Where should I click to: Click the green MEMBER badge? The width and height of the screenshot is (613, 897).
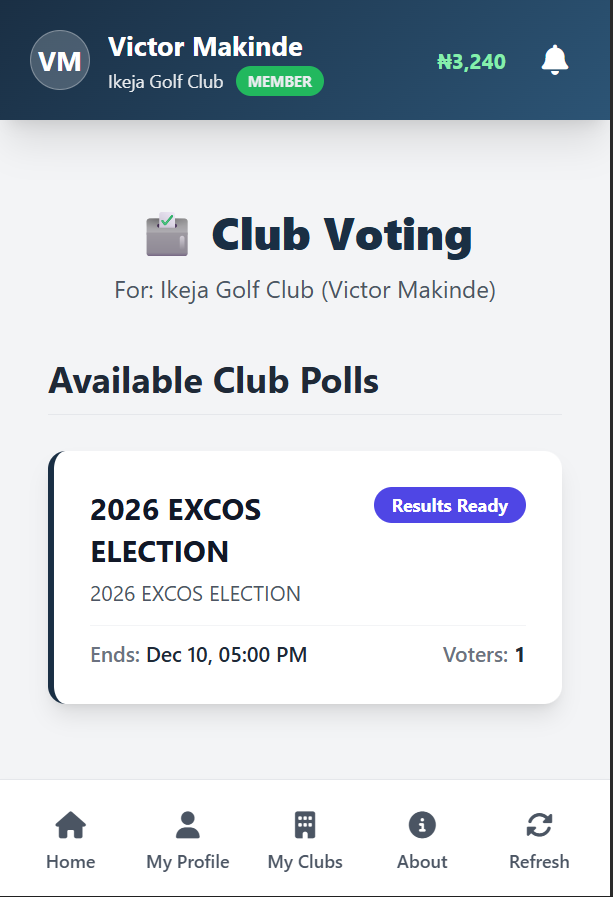pyautogui.click(x=280, y=82)
